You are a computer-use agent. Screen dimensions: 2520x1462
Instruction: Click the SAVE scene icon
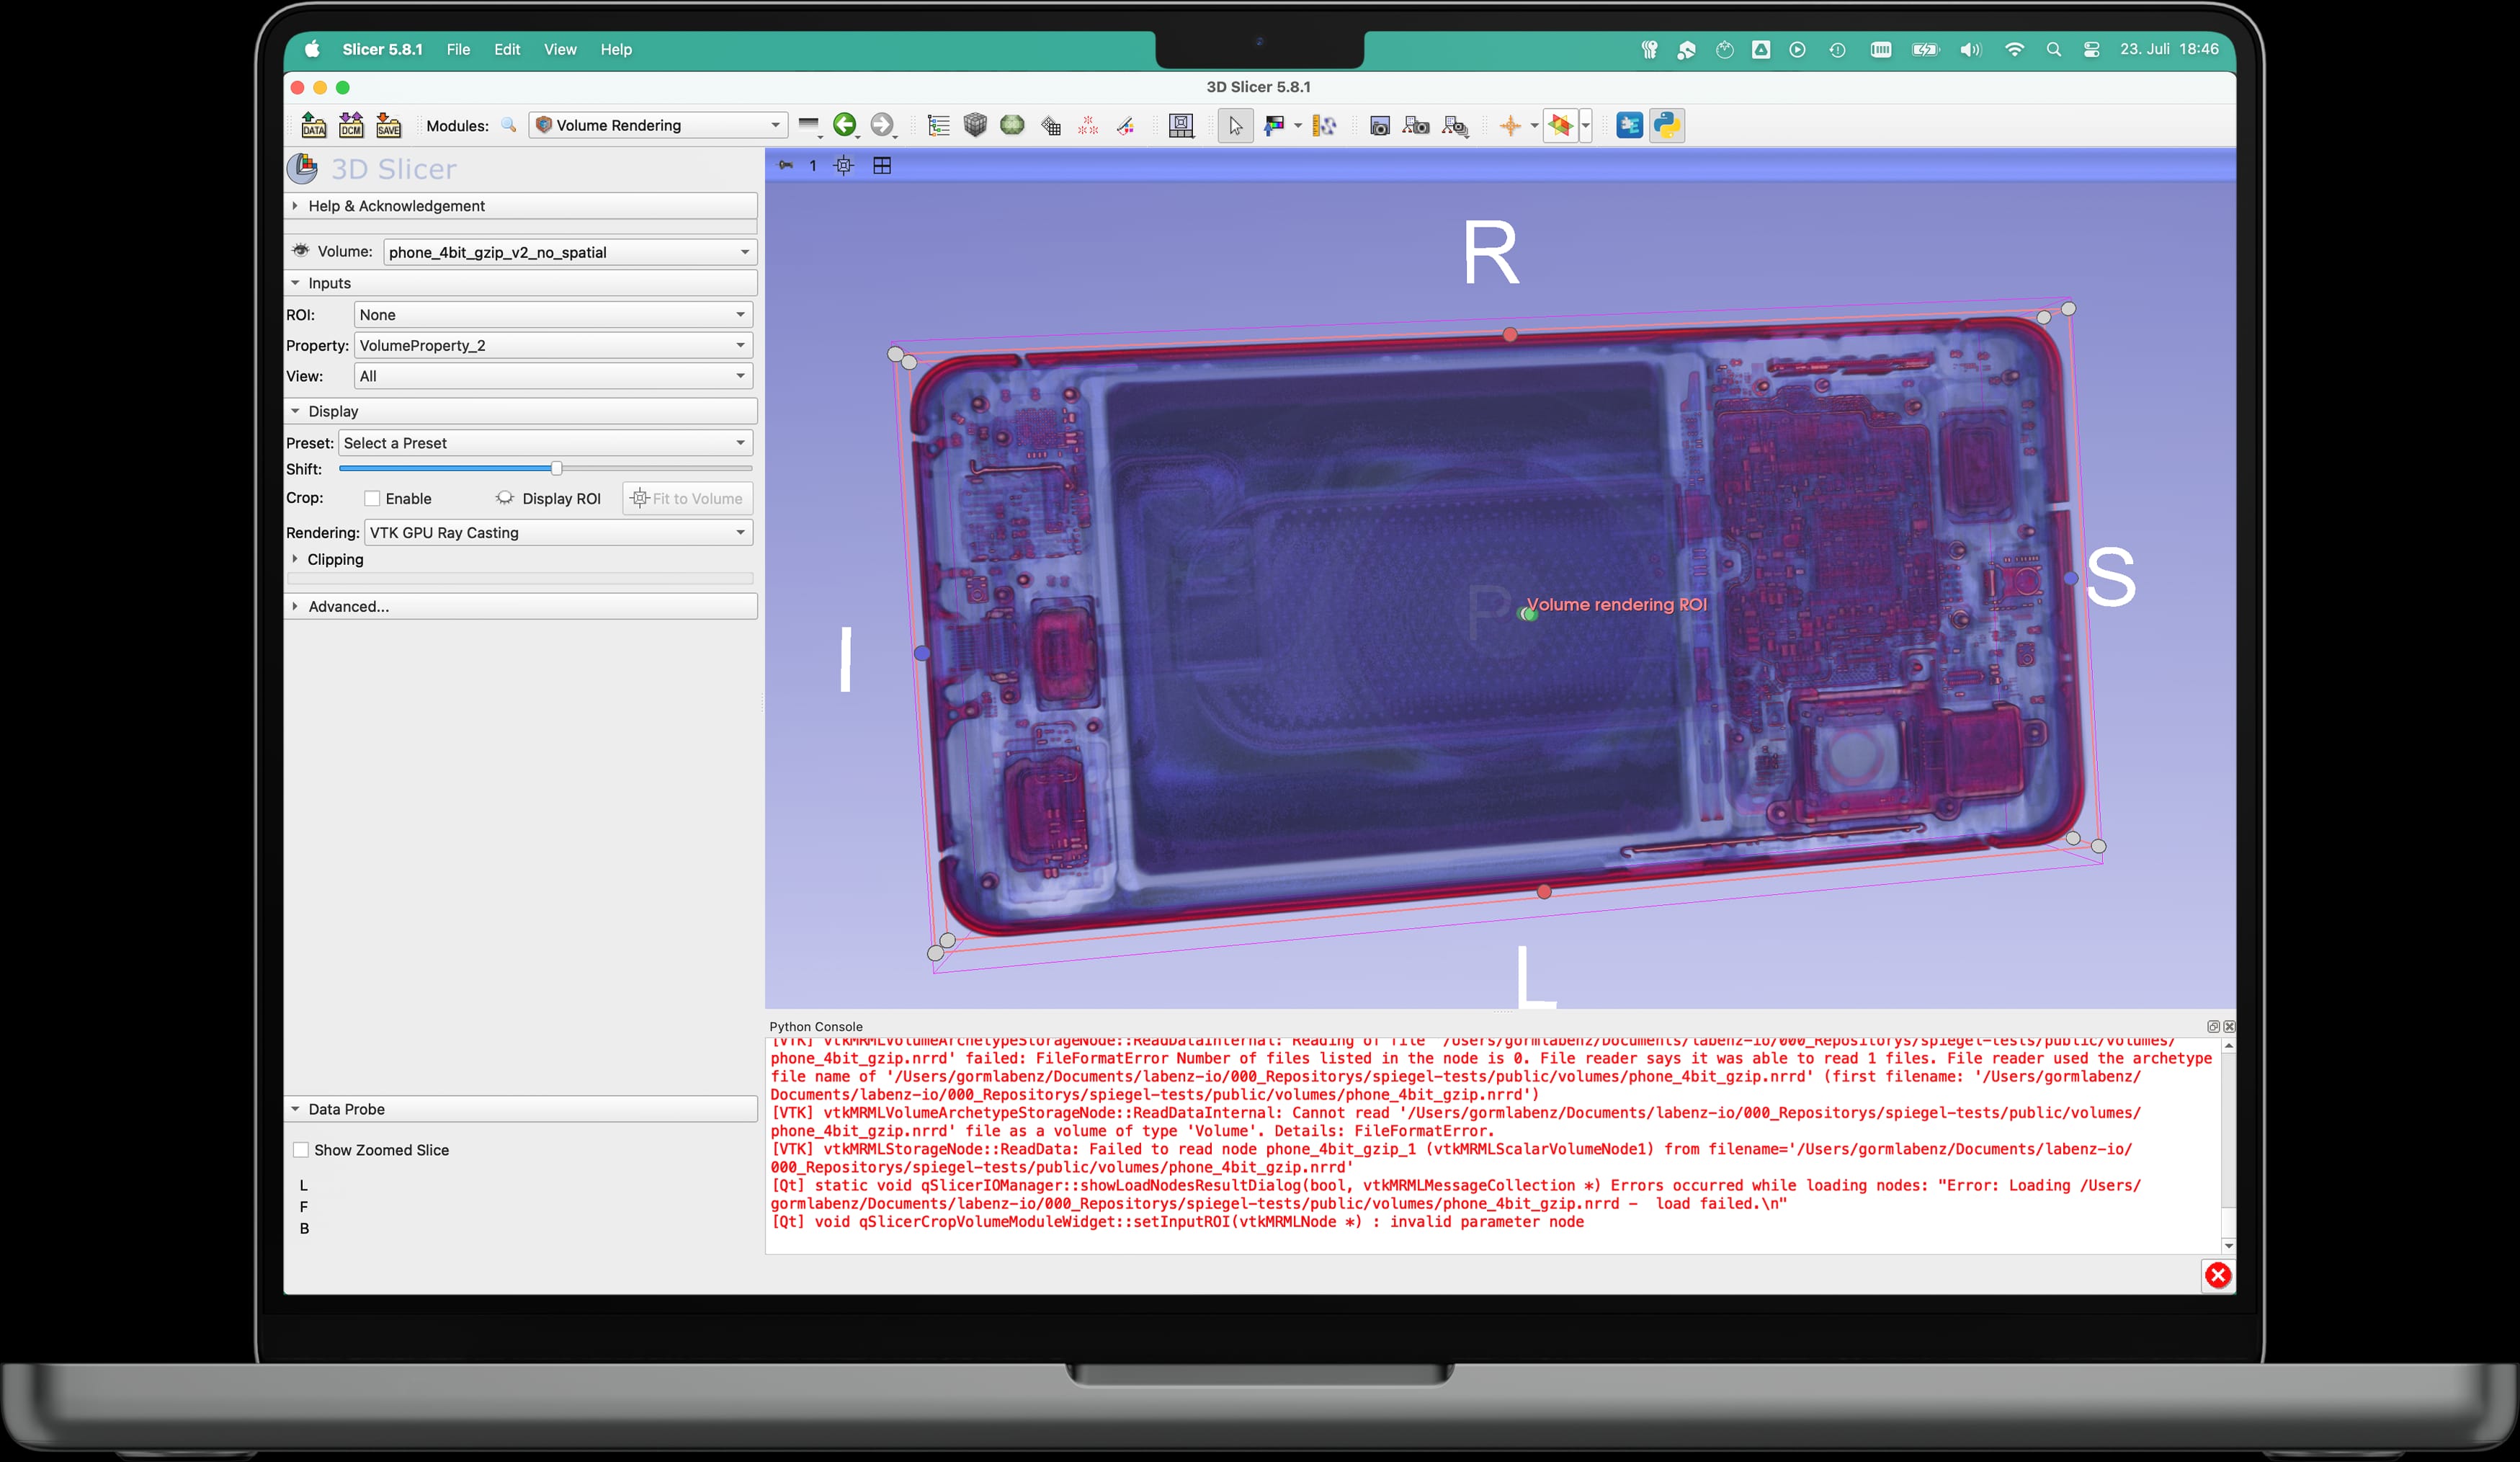click(x=388, y=125)
